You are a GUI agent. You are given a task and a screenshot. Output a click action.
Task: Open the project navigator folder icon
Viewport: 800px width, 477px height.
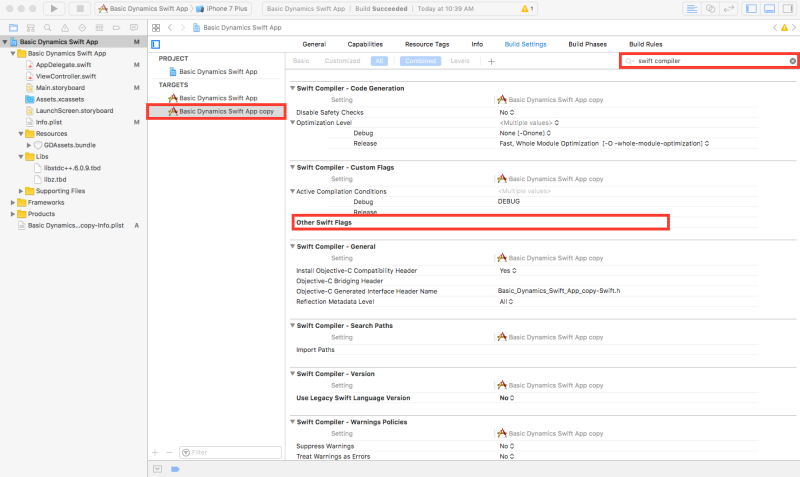(x=14, y=28)
